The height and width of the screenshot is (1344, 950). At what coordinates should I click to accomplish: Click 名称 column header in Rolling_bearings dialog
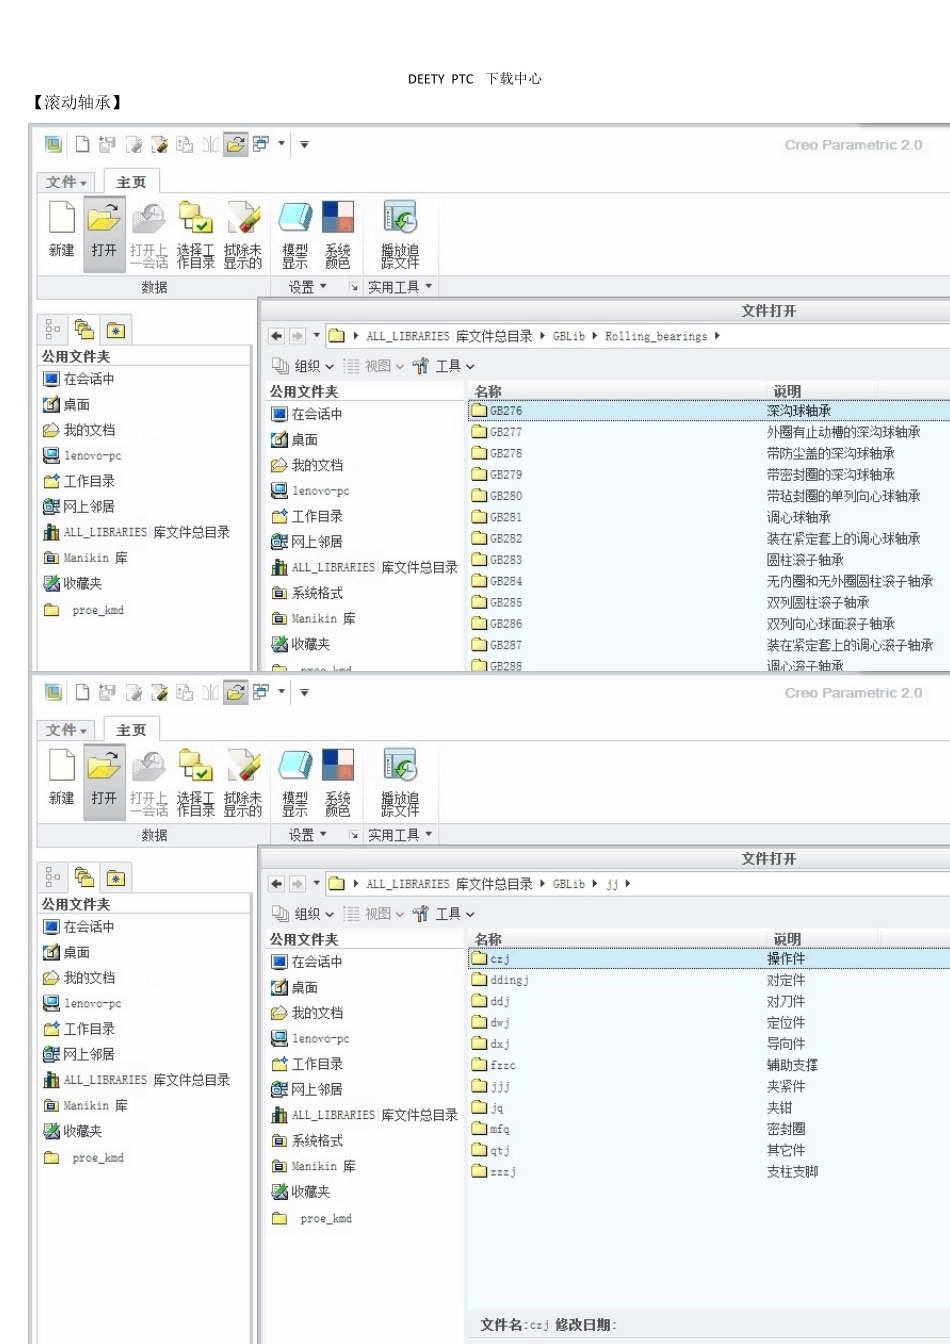point(488,391)
